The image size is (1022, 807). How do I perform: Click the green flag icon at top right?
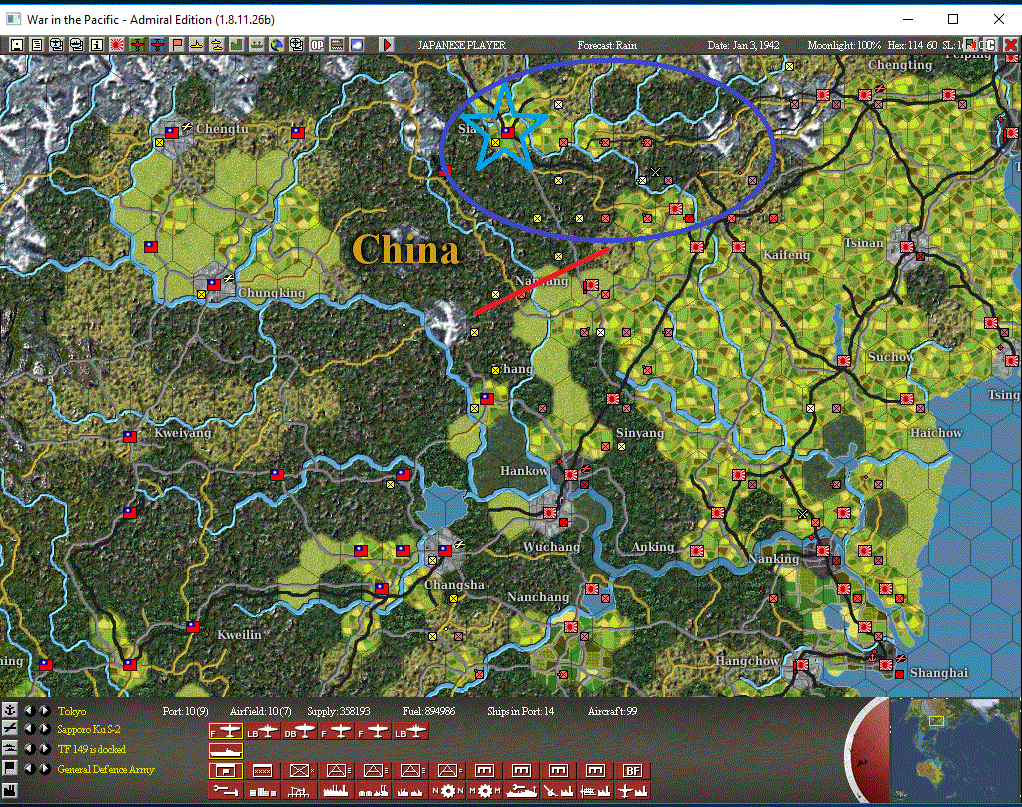[x=971, y=44]
